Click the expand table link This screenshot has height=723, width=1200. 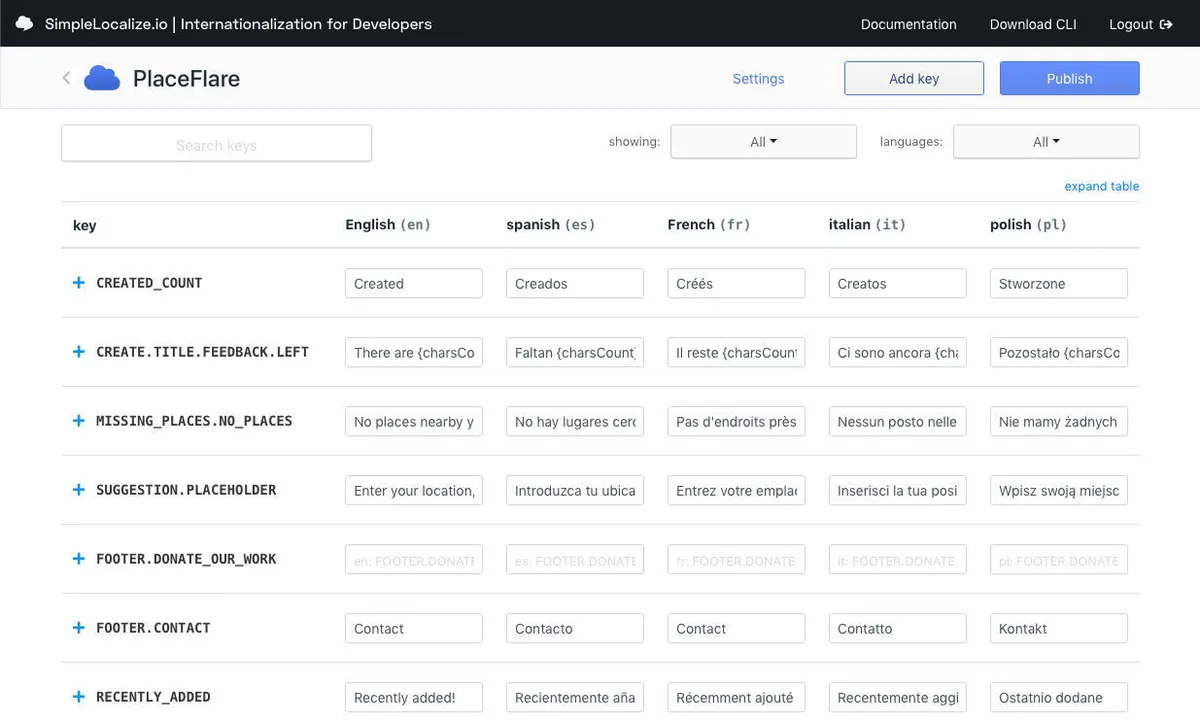[x=1101, y=186]
